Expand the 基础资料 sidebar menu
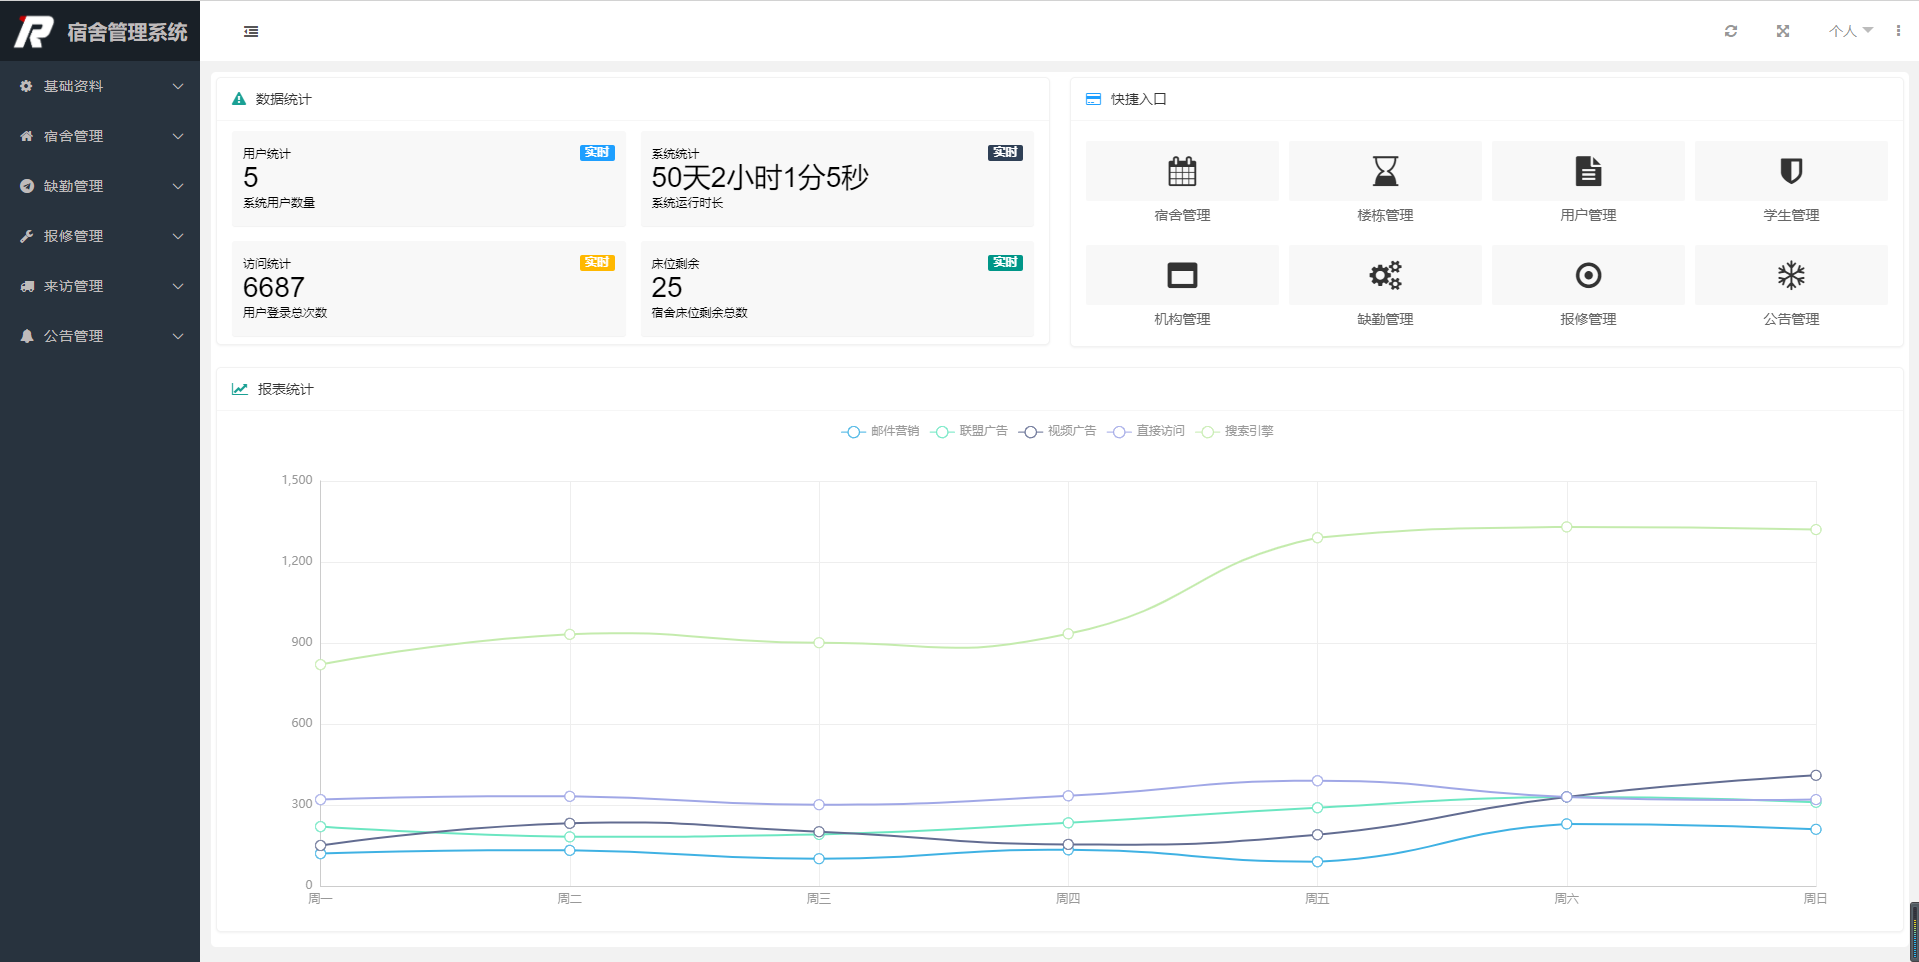1919x962 pixels. [100, 86]
